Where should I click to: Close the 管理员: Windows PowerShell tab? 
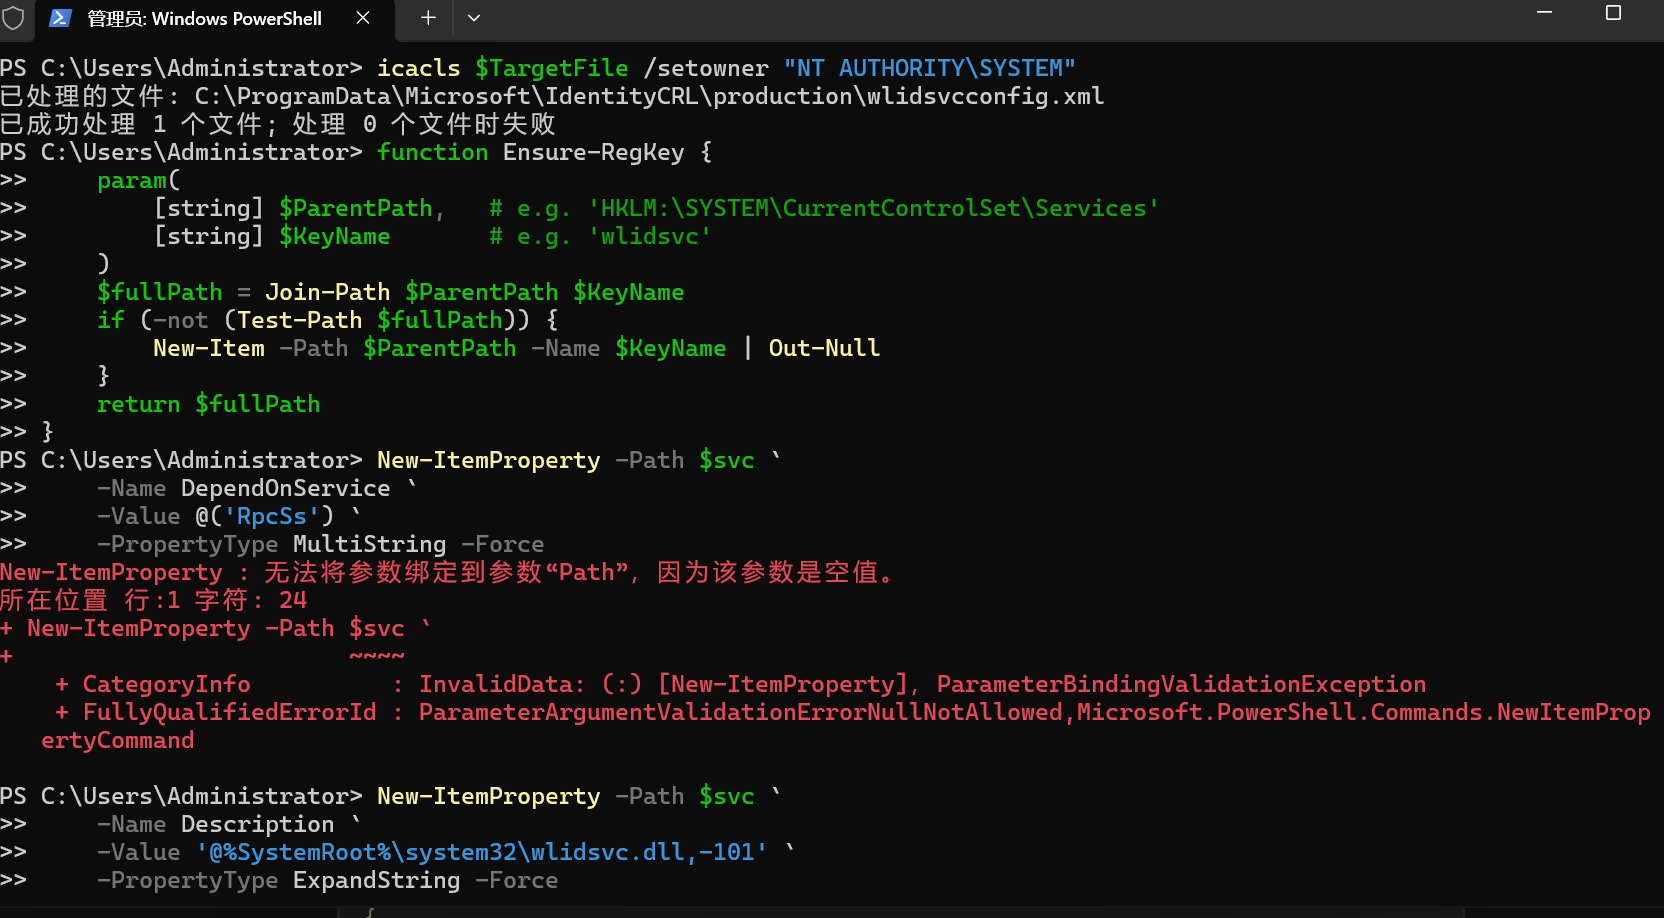362,18
